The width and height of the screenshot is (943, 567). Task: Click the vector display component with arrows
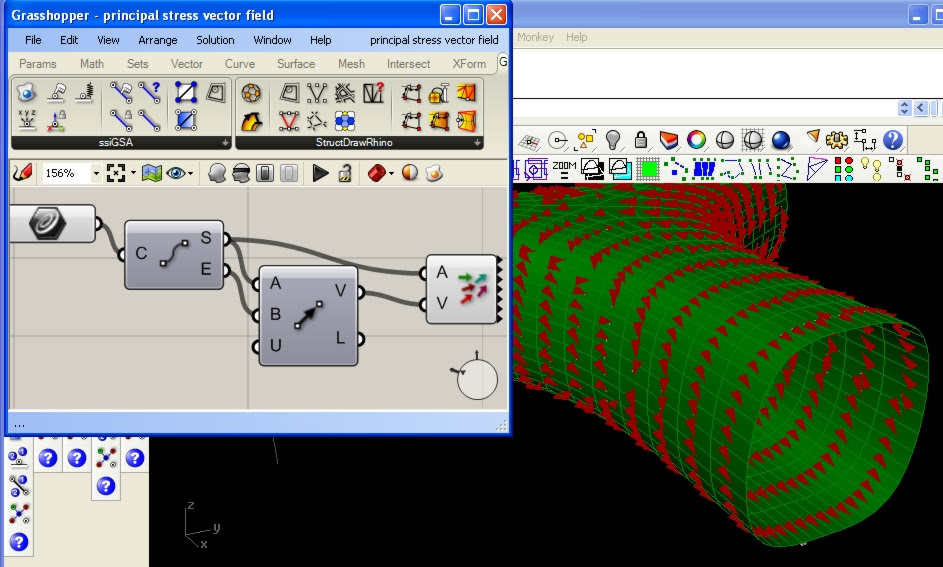(462, 289)
